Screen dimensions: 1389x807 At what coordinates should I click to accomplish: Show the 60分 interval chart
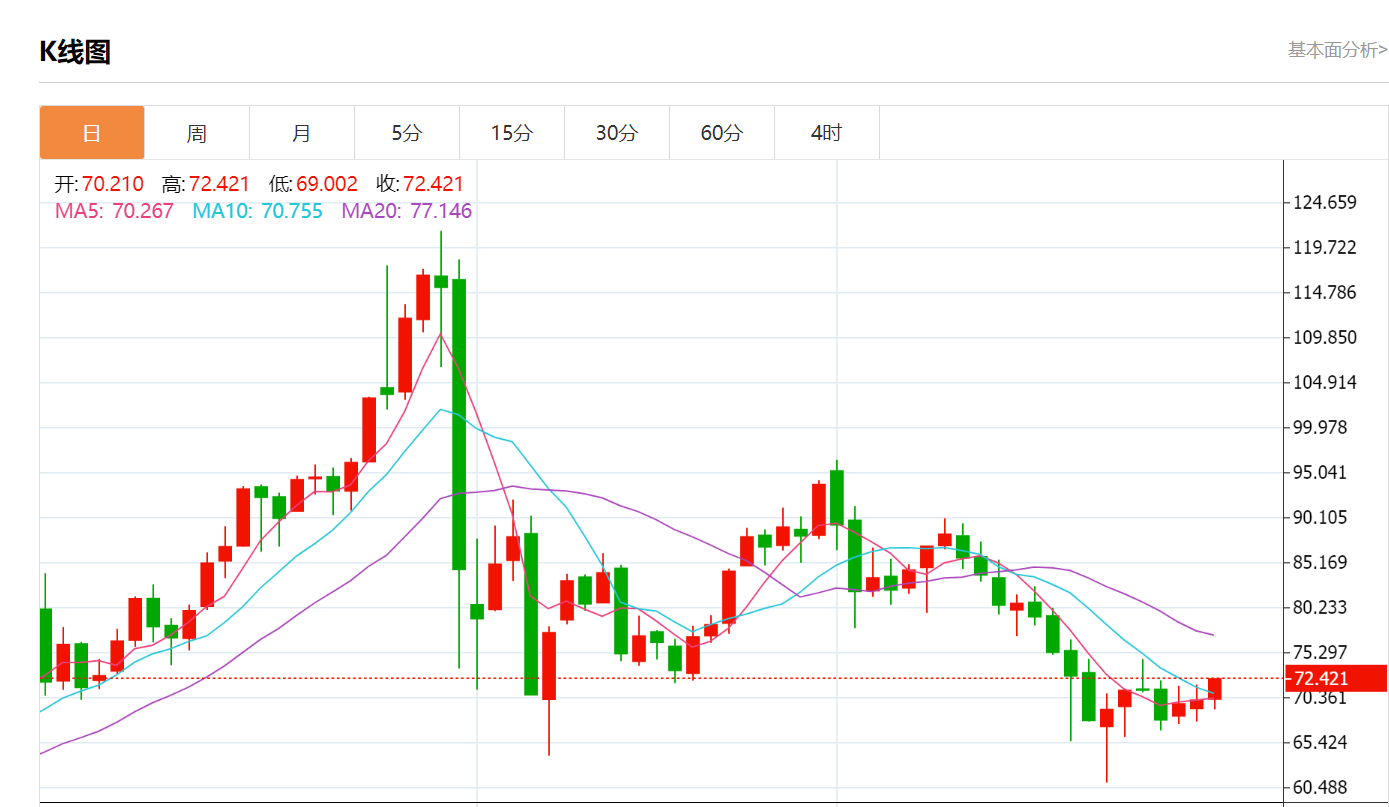coord(722,133)
